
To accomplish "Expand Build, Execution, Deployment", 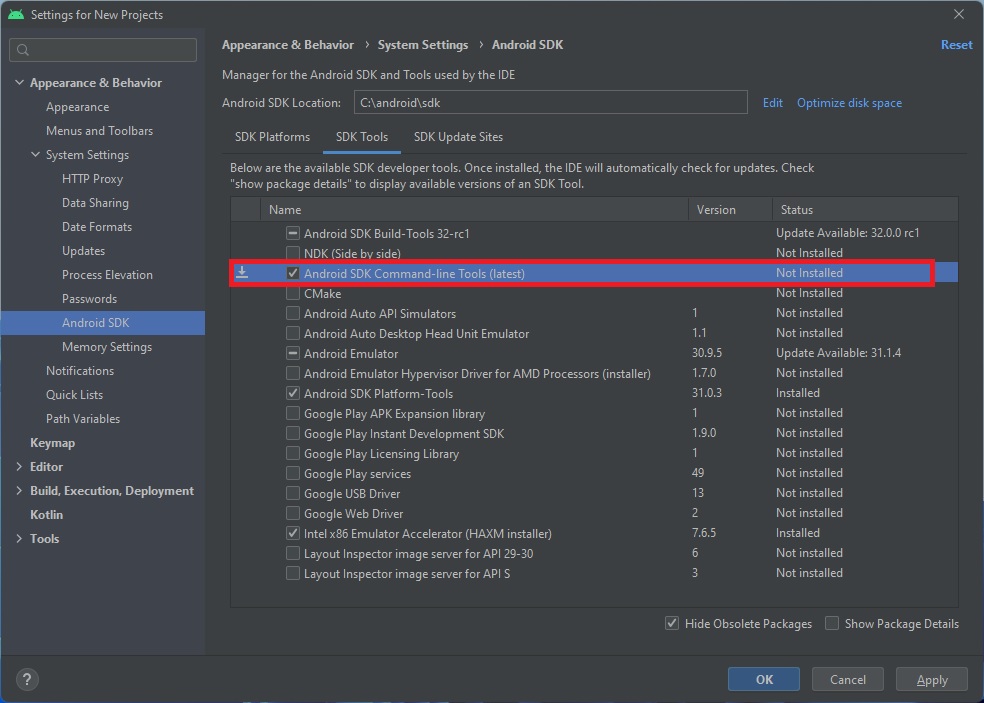I will point(19,490).
